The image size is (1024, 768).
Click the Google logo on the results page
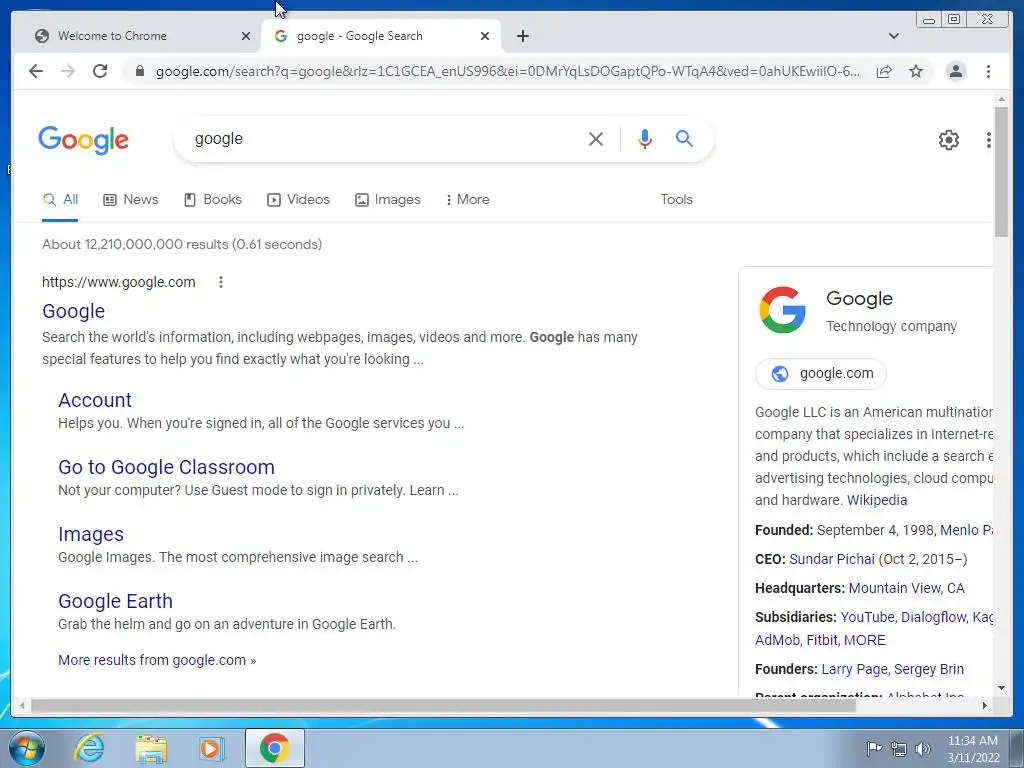(x=84, y=140)
